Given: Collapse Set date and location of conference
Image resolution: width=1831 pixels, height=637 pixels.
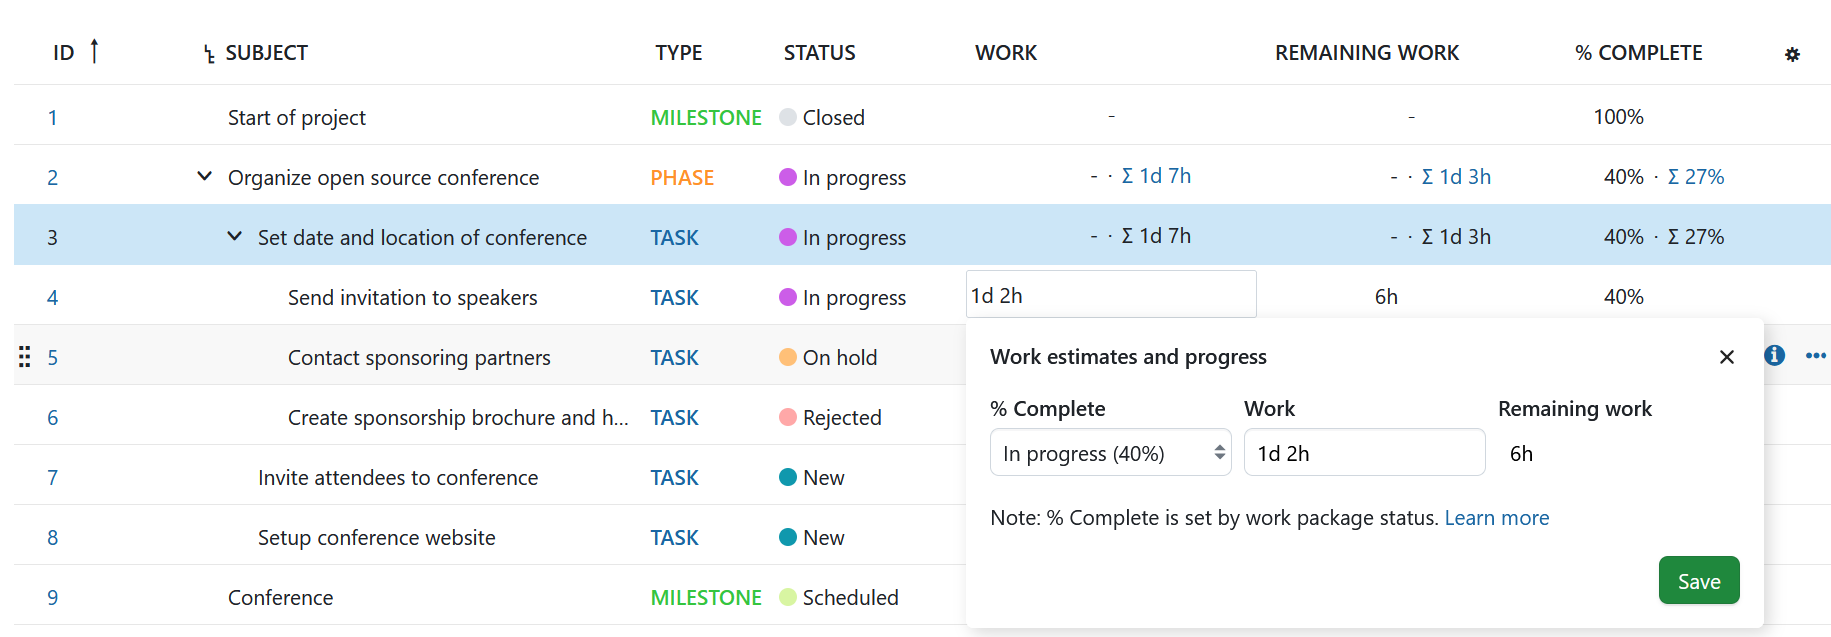Looking at the screenshot, I should (x=234, y=236).
